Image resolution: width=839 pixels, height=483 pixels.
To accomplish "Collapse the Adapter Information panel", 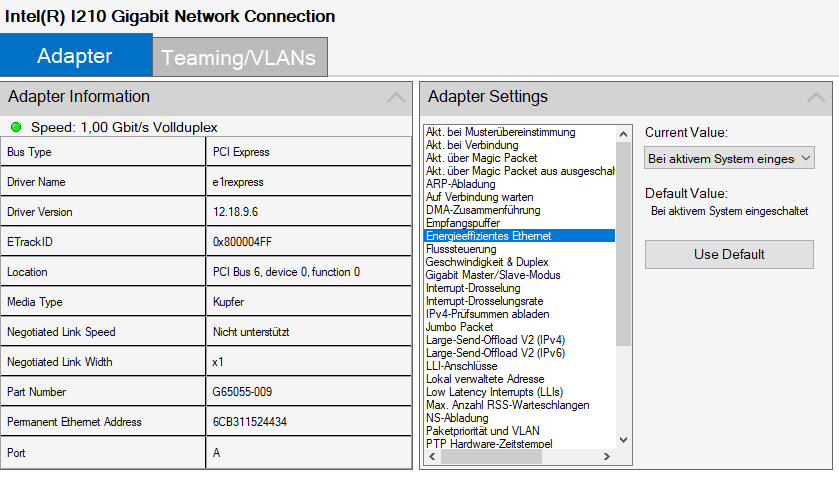I will point(396,97).
